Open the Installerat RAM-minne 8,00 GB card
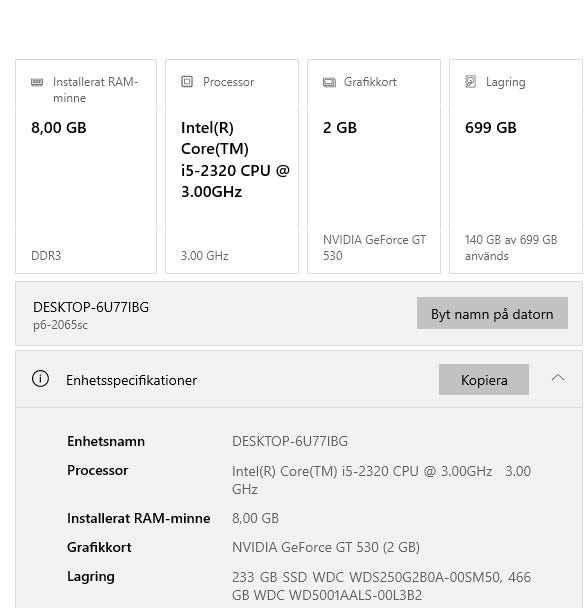 (86, 166)
